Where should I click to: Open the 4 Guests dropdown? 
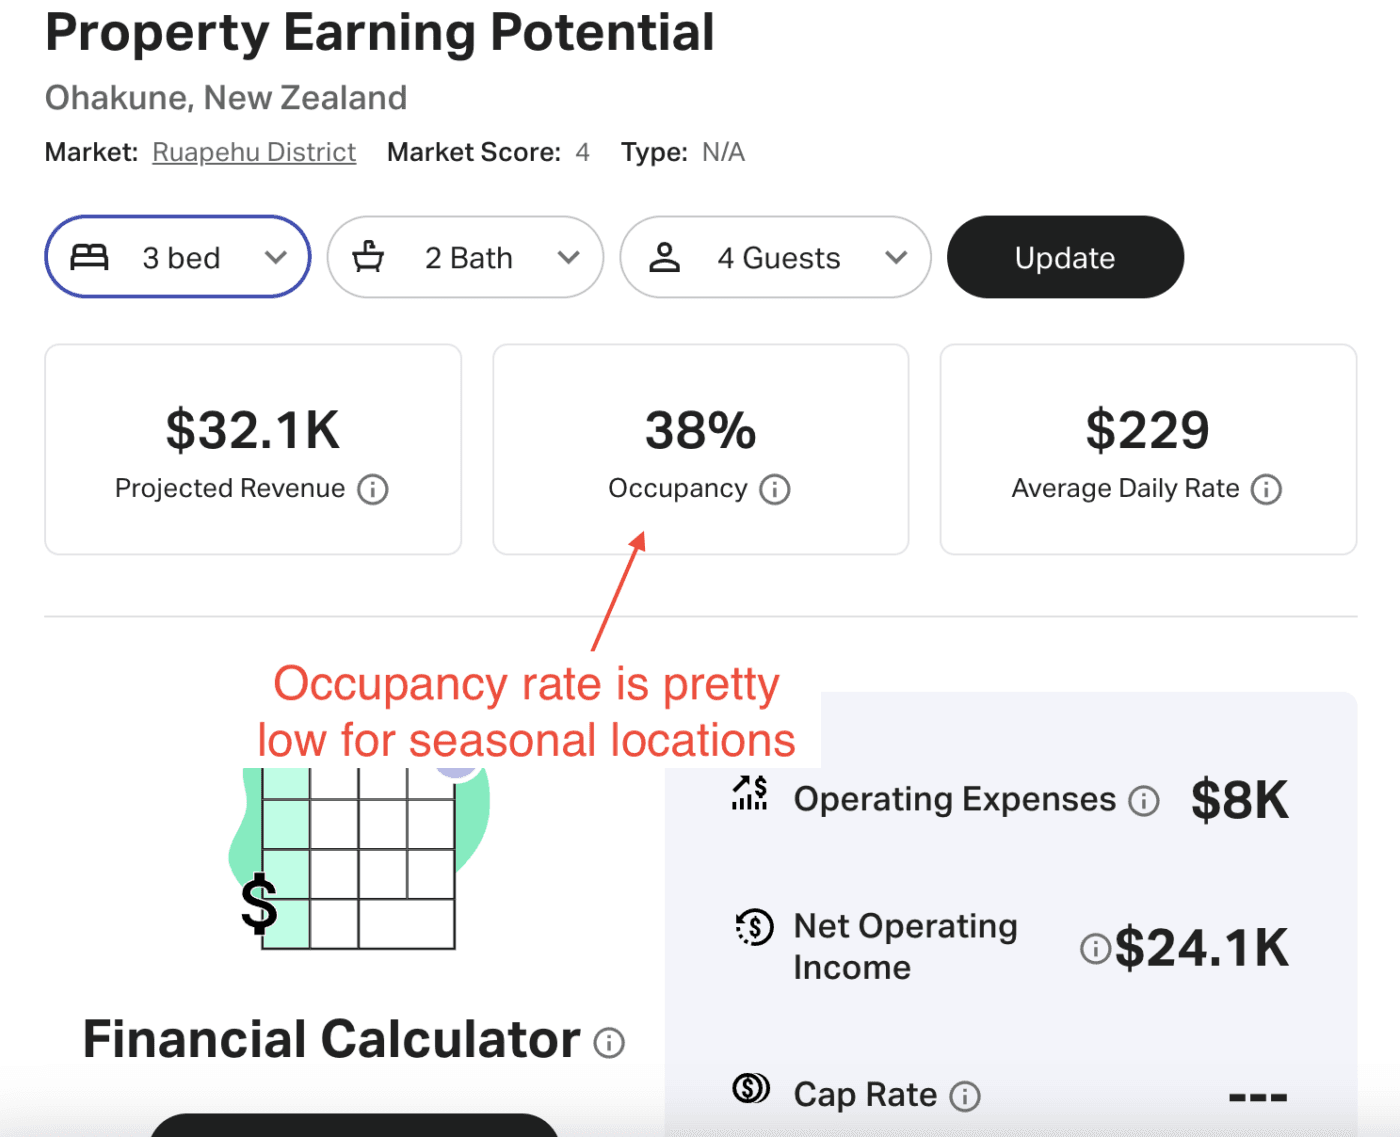[896, 258]
